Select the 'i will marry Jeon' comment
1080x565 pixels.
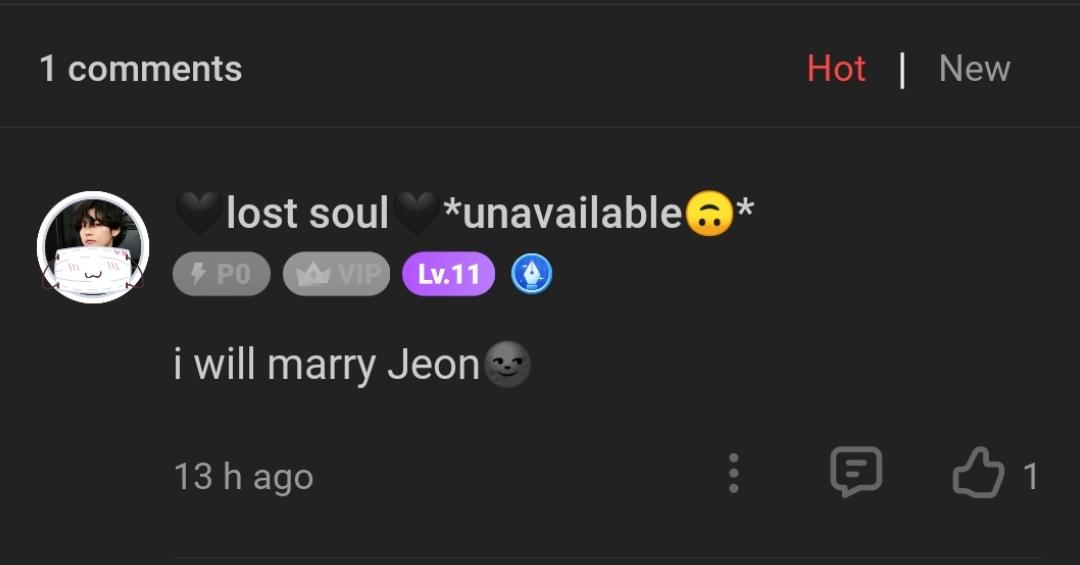click(x=326, y=365)
